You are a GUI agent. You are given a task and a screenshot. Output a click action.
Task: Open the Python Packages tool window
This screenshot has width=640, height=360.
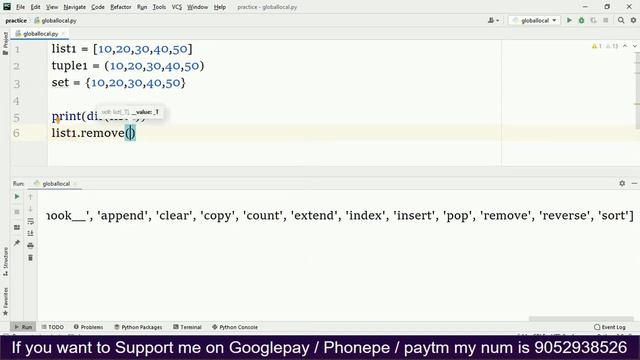[138, 327]
